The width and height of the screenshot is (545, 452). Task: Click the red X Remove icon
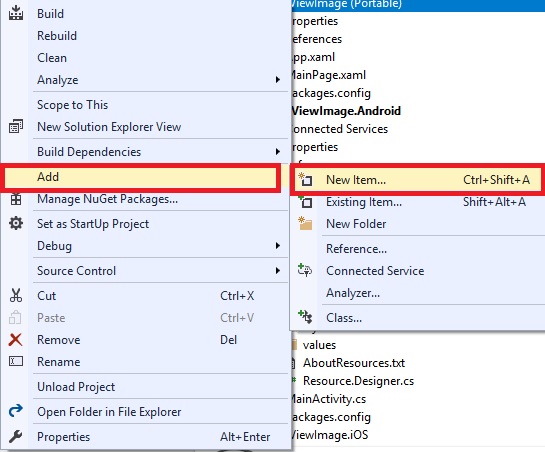16,340
